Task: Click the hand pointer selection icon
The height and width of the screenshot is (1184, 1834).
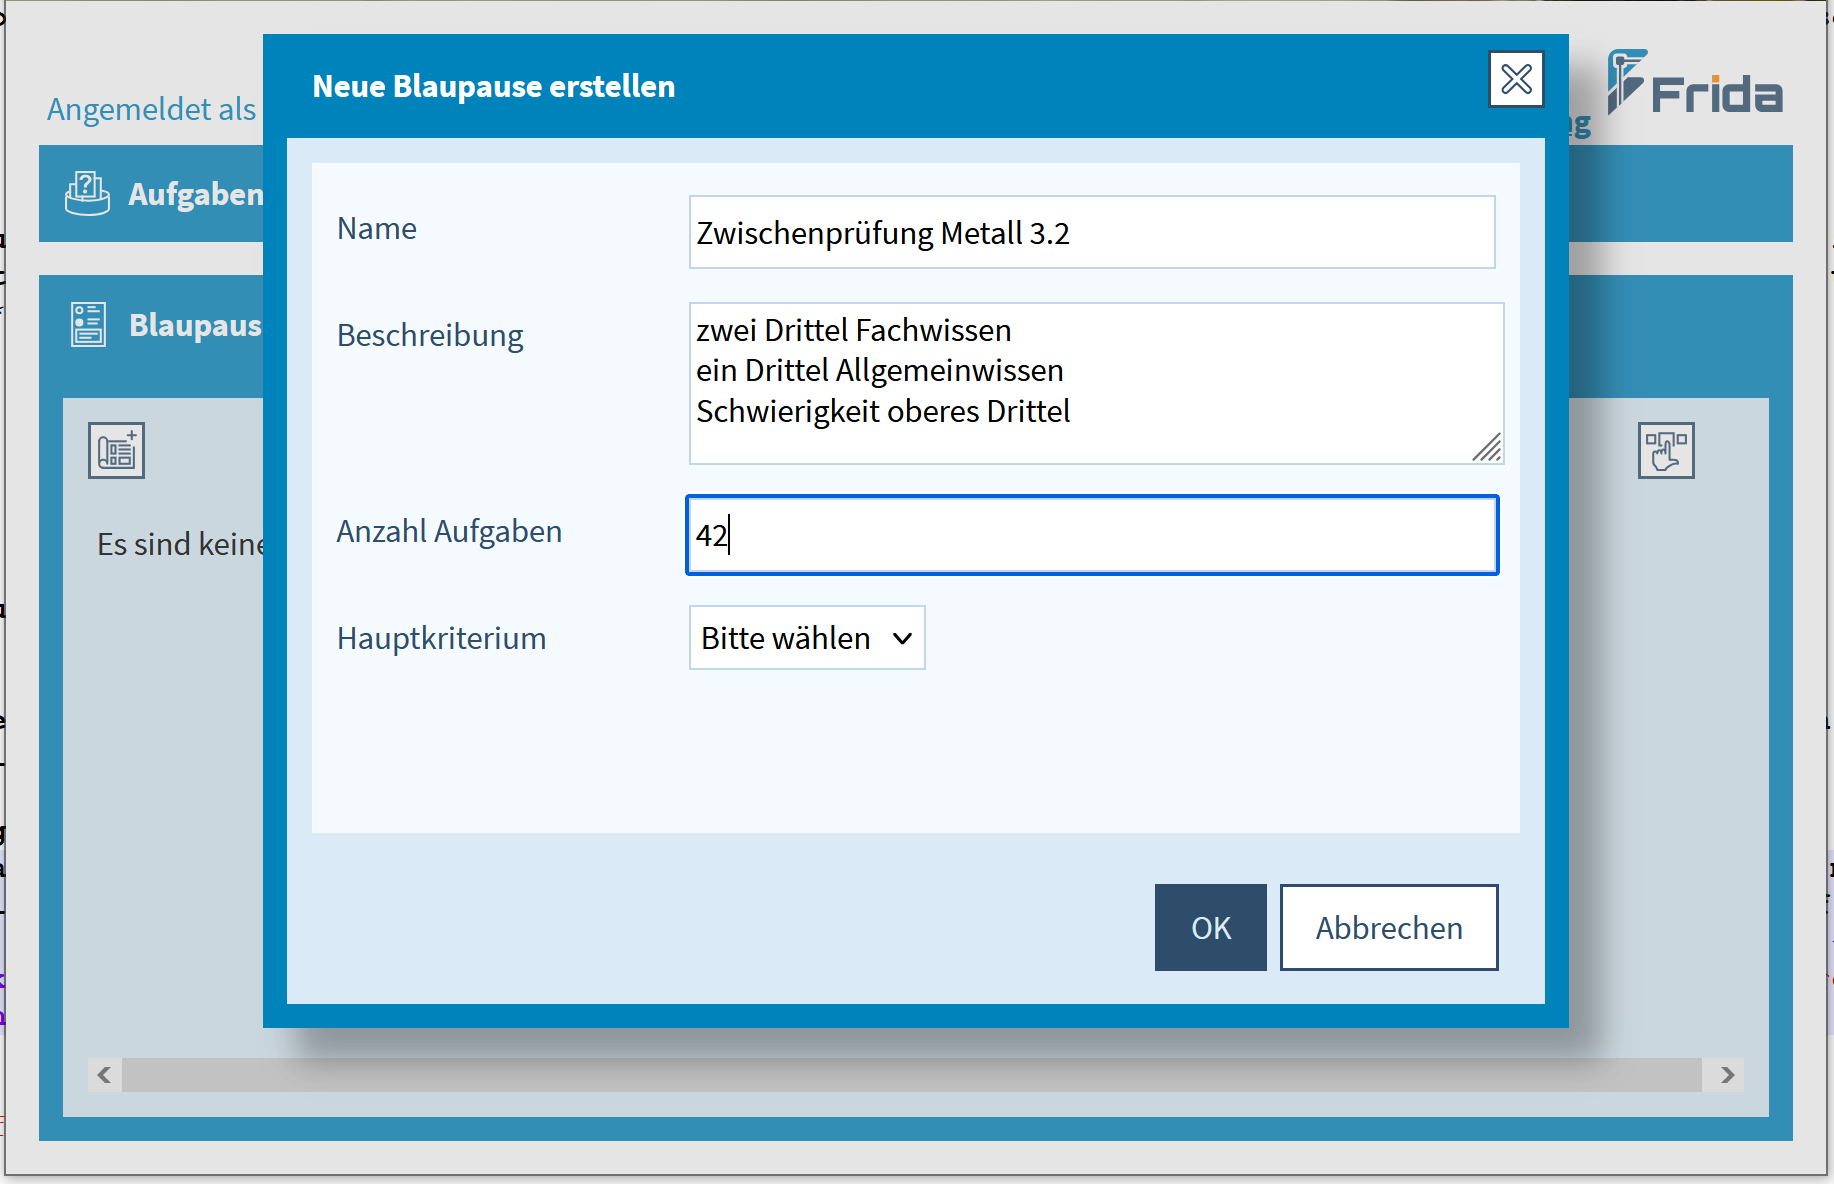Action: point(1665,450)
